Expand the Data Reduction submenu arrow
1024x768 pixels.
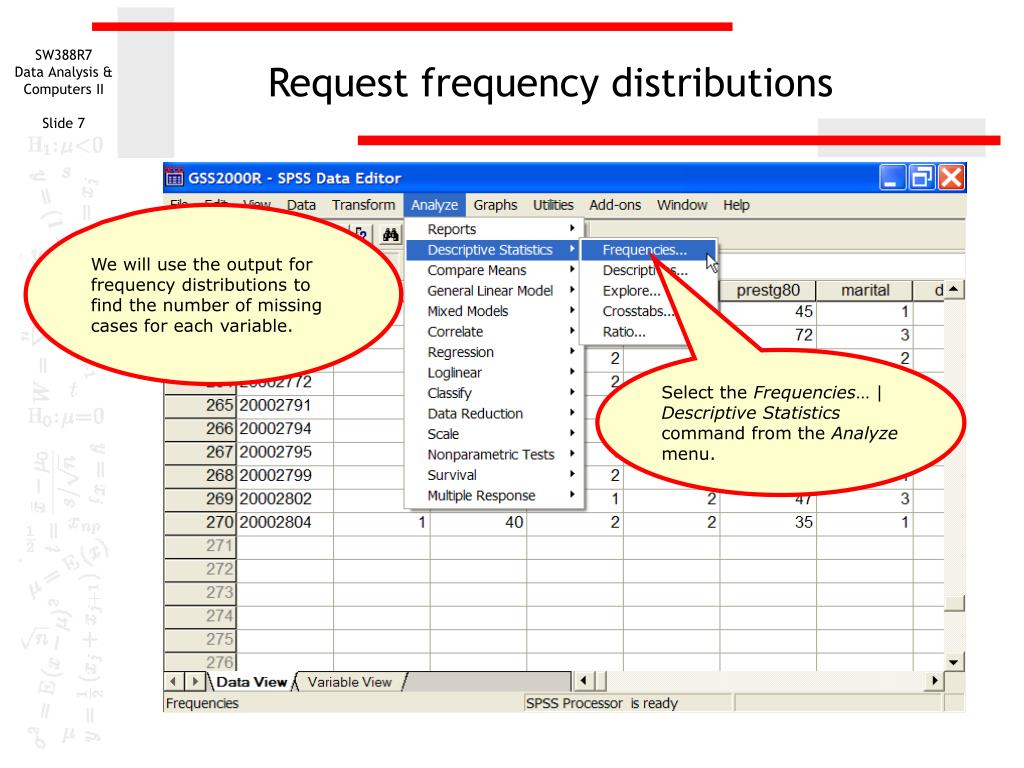[x=572, y=412]
